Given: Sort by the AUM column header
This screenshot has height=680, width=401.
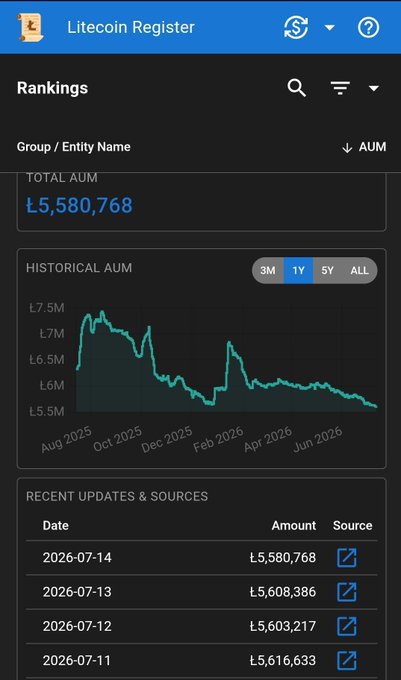Looking at the screenshot, I should [364, 147].
